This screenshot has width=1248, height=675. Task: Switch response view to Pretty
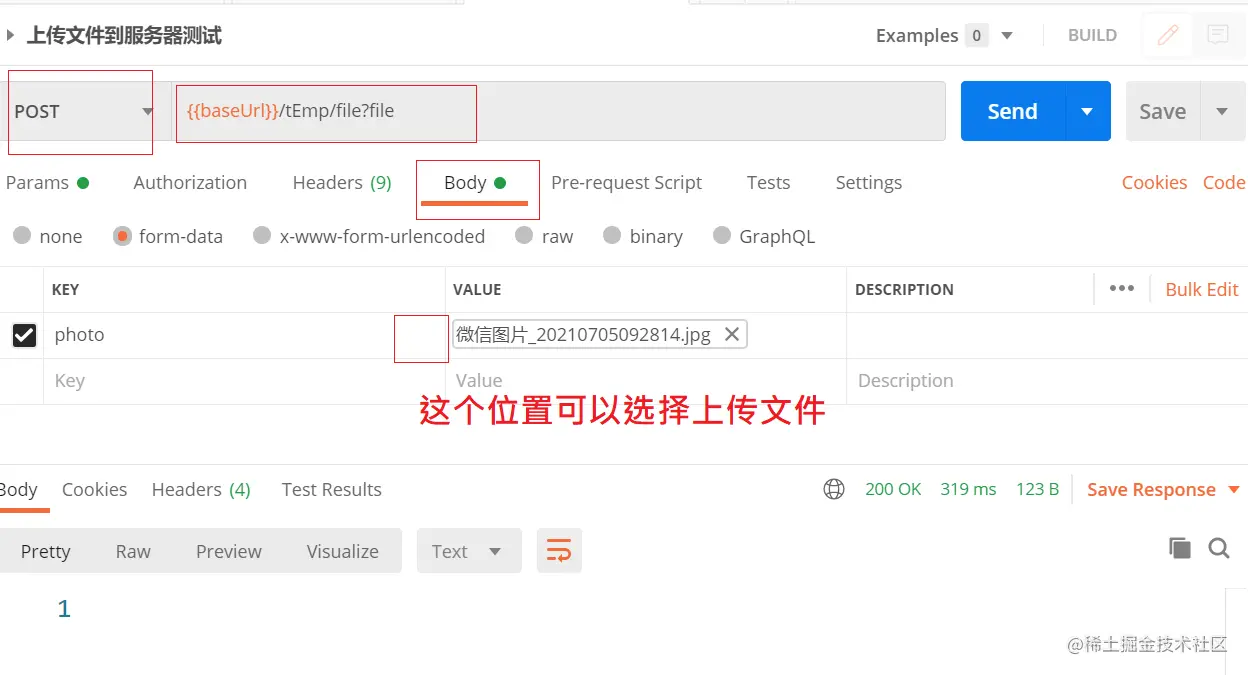(46, 551)
